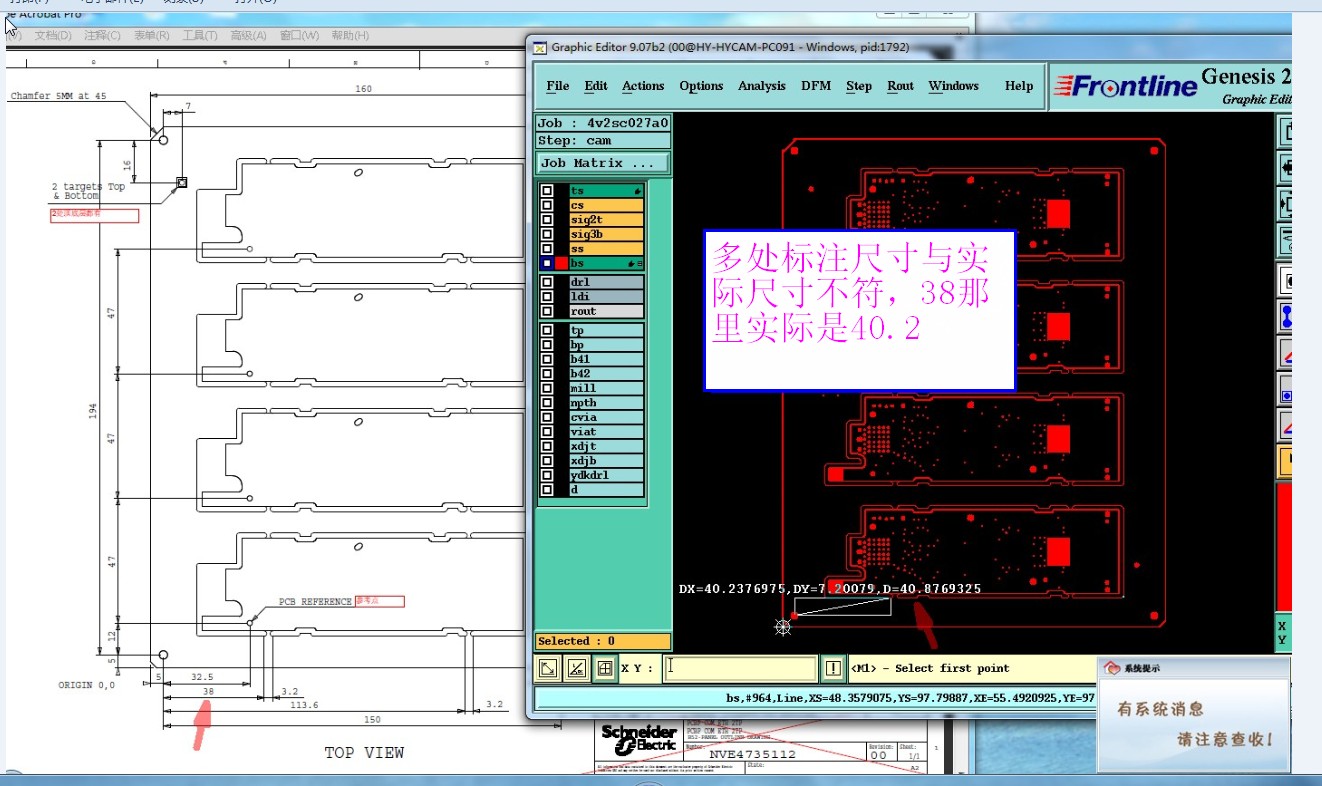The image size is (1322, 786).
Task: Open the Step menu
Action: click(859, 86)
